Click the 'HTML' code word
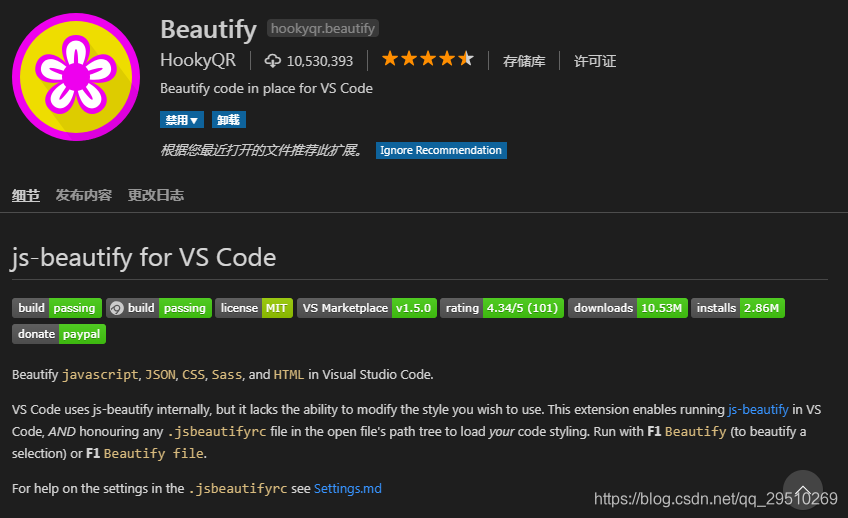Image resolution: width=848 pixels, height=518 pixels. [x=289, y=375]
